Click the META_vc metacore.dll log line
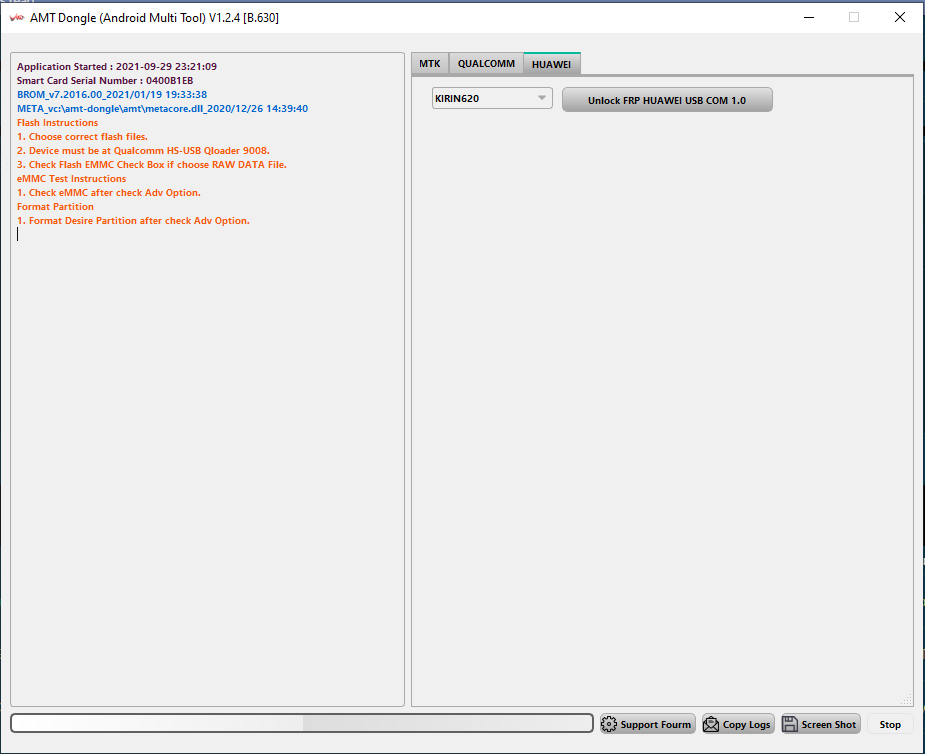Viewport: 925px width, 754px height. click(162, 109)
